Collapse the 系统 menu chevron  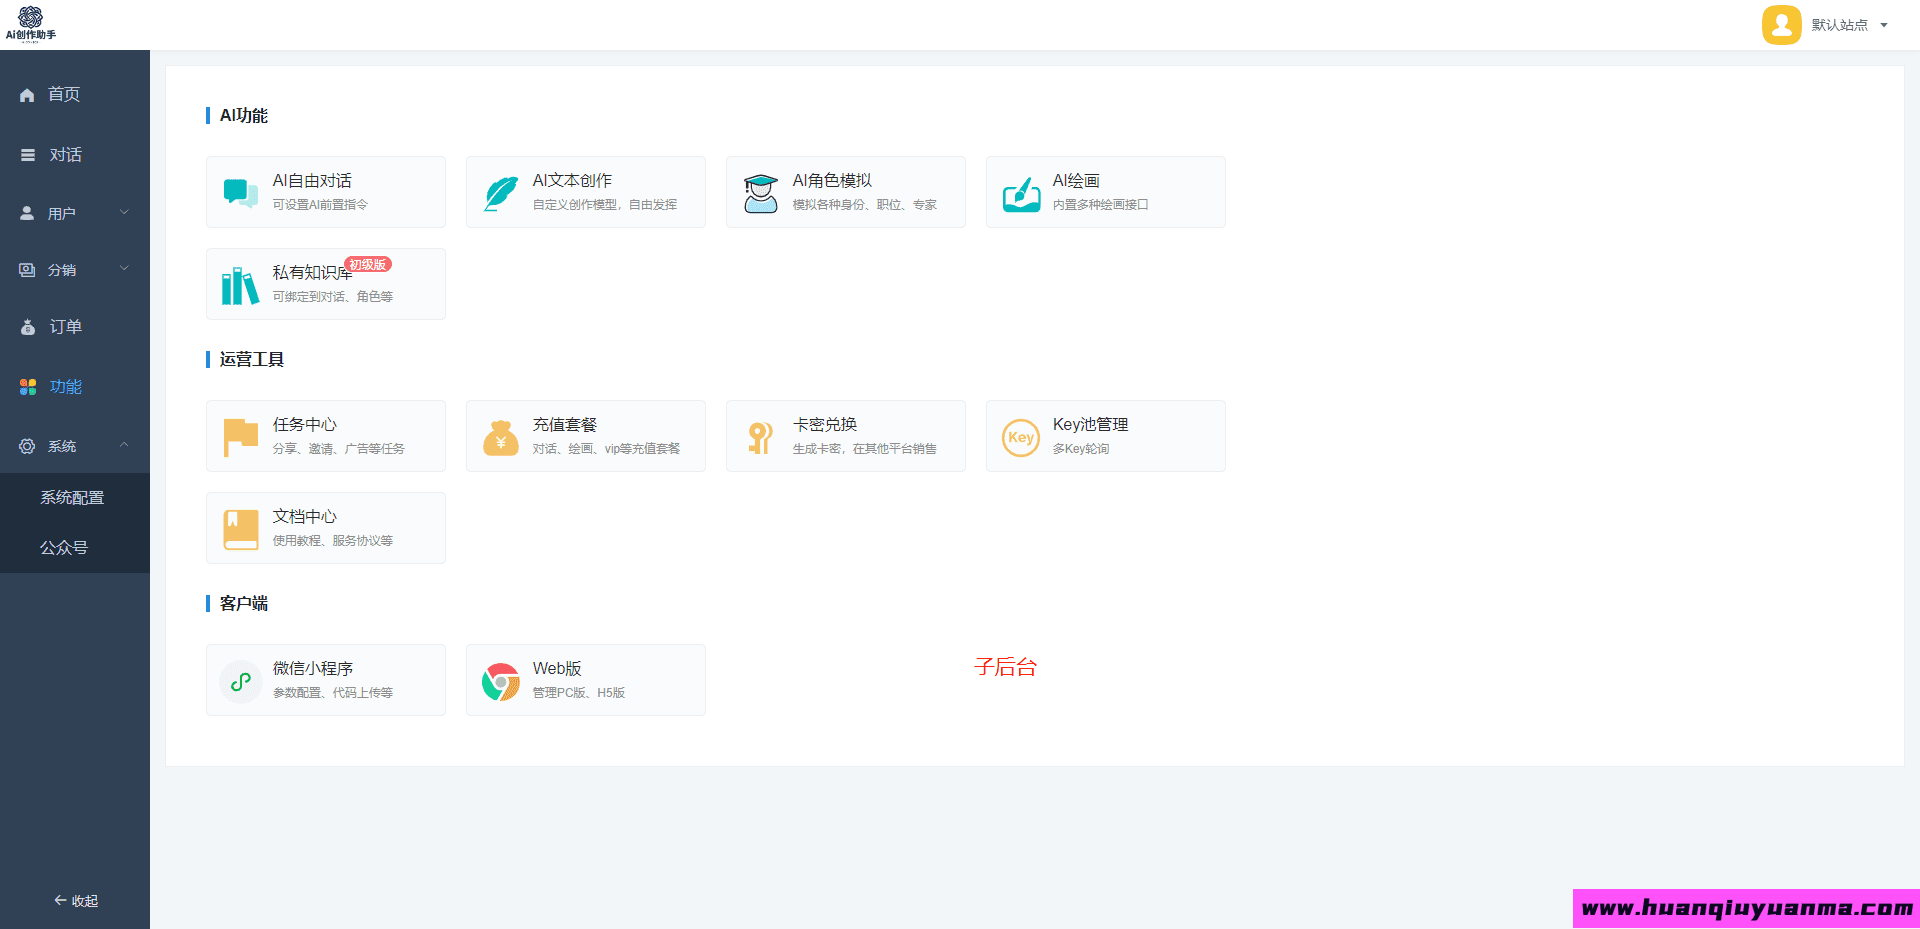[x=125, y=445]
